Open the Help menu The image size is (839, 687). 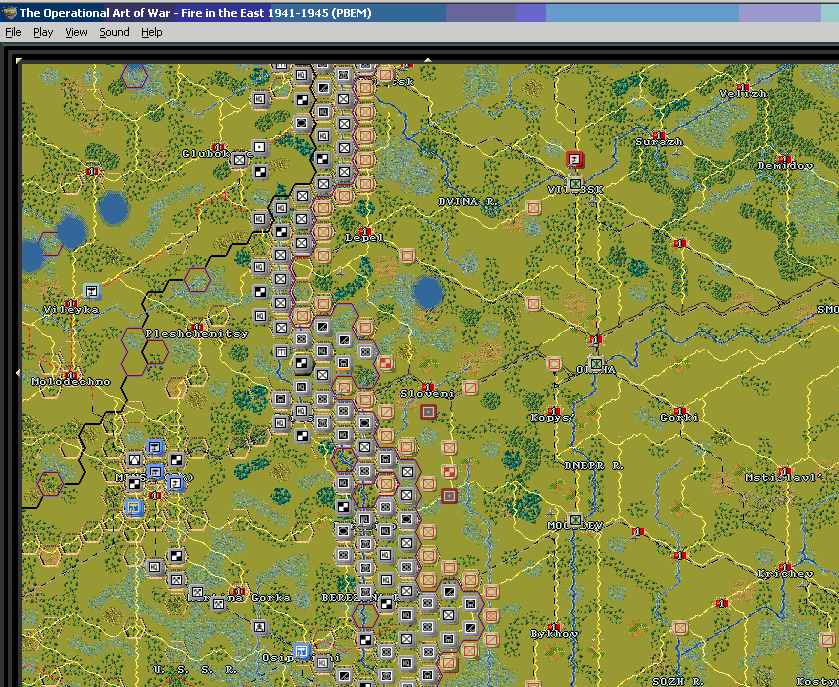pos(151,32)
